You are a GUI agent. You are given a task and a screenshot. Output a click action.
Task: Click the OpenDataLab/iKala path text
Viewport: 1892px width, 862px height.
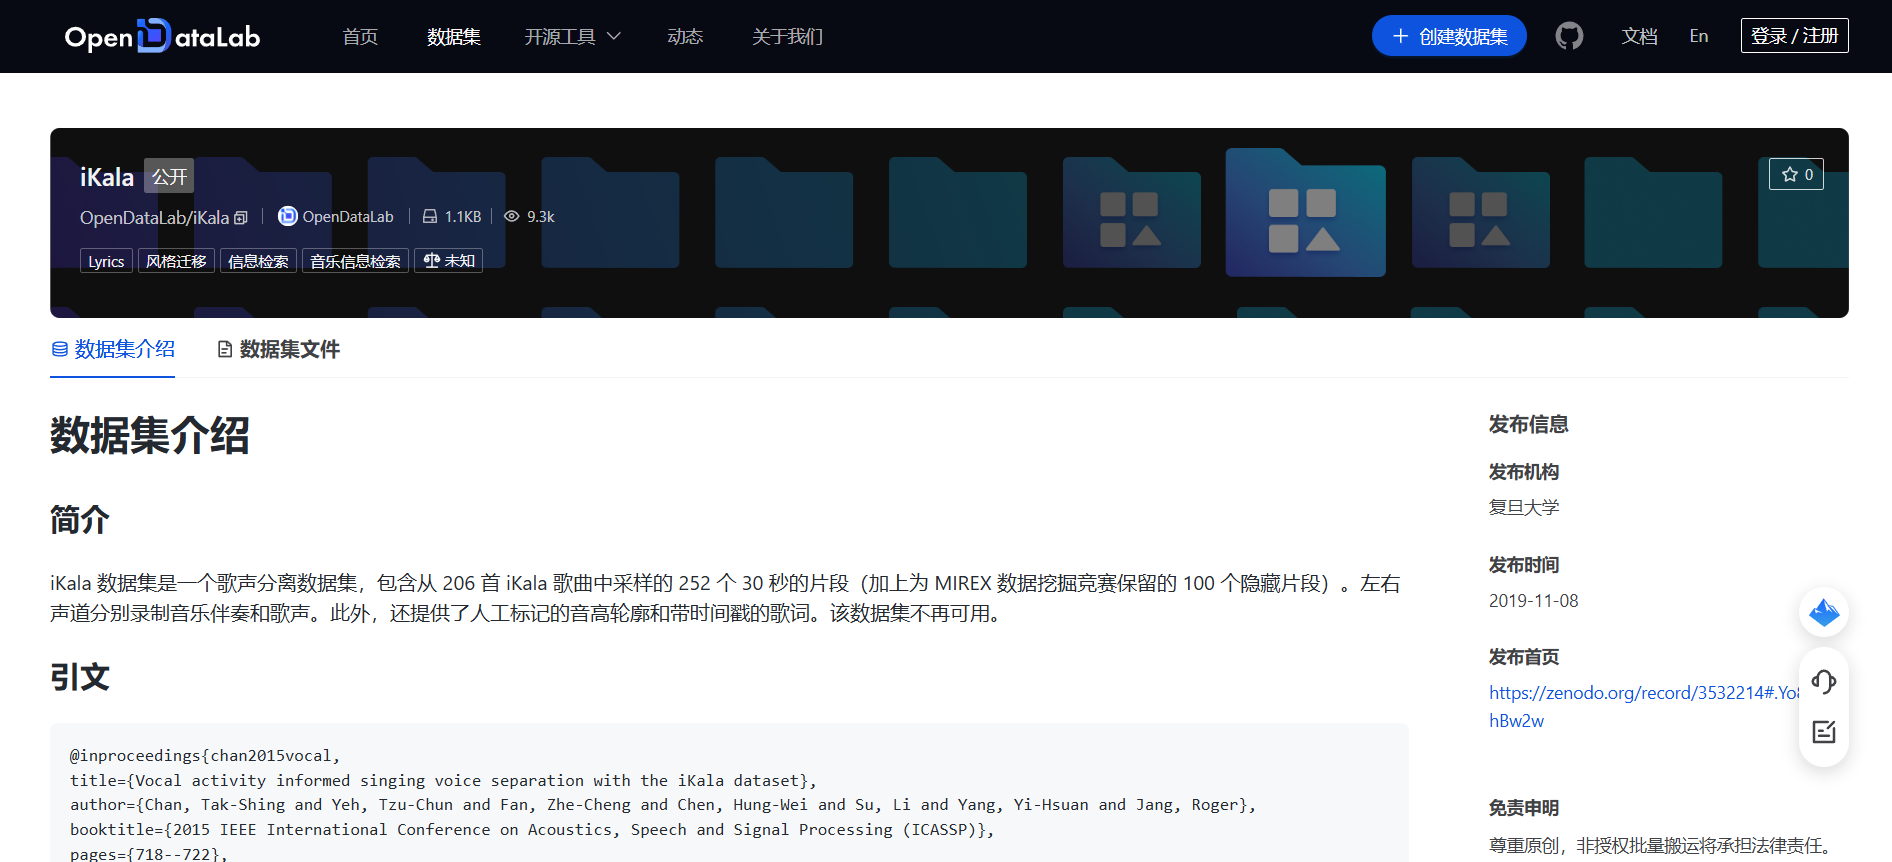(x=154, y=218)
